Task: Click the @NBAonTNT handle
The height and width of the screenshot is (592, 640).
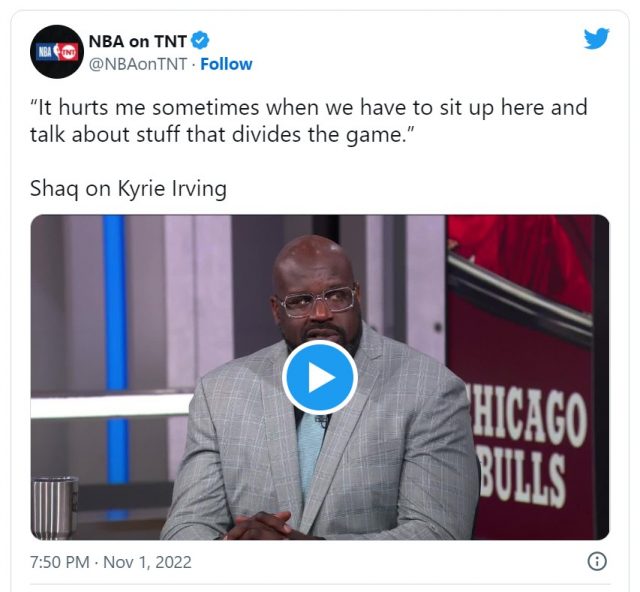Action: tap(138, 64)
